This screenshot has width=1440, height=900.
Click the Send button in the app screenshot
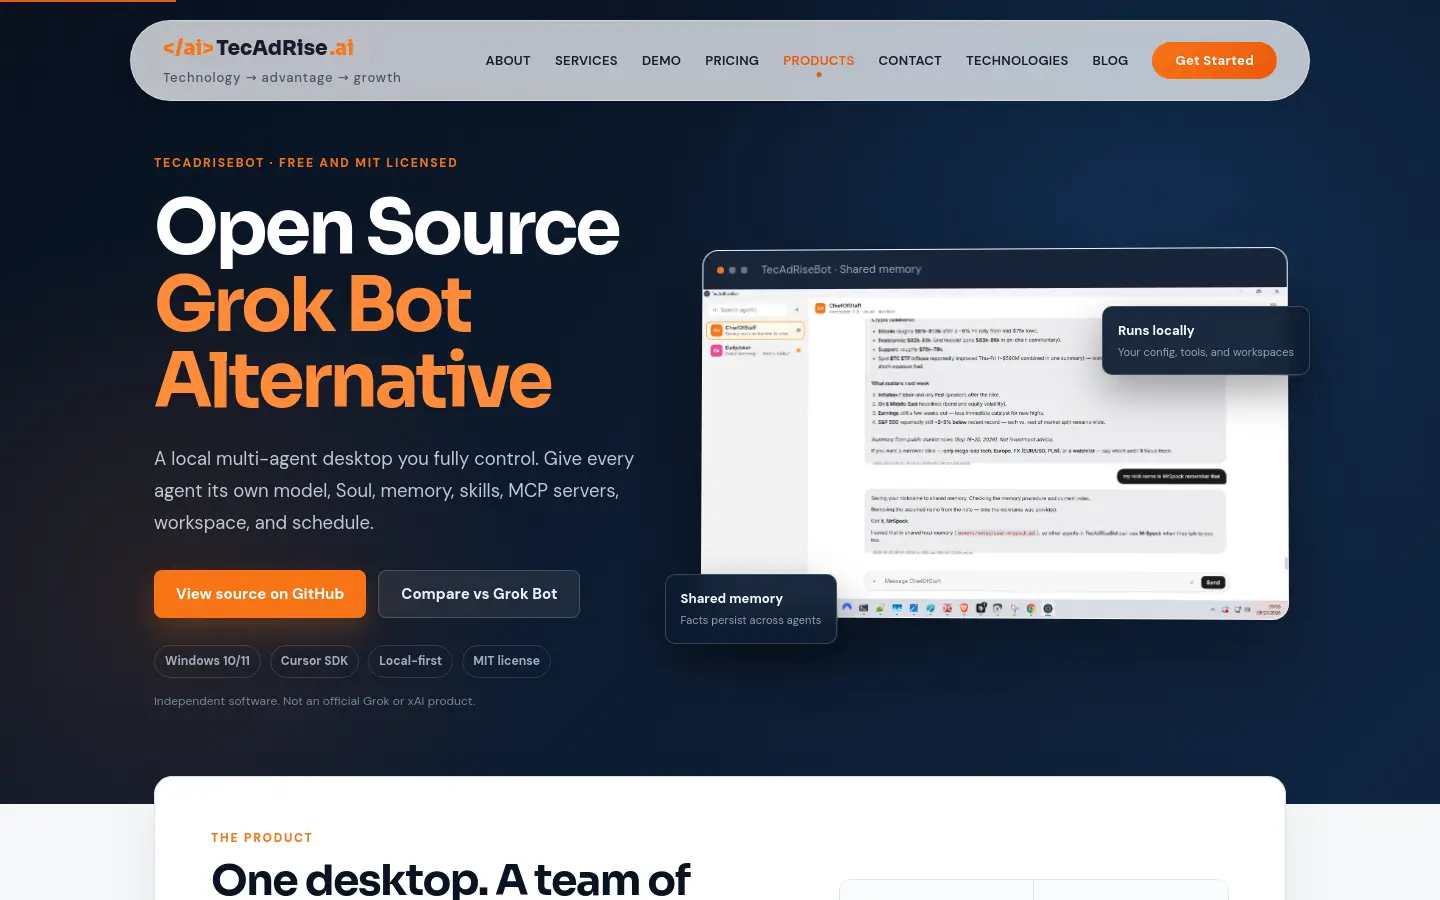[x=1213, y=582]
